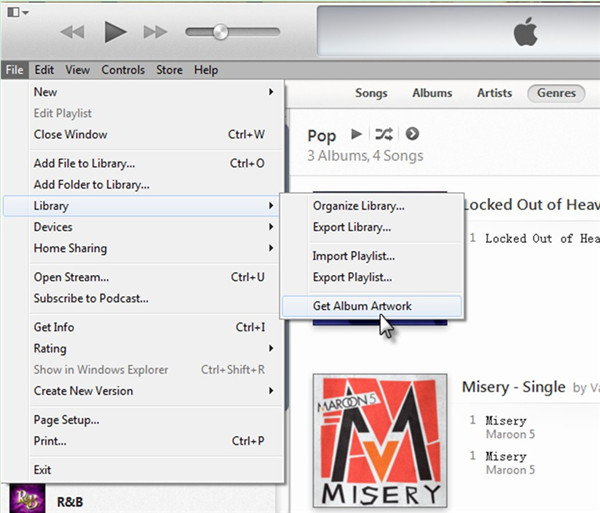Screen dimensions: 600x513
Task: Shuffle the Pop genre songs
Action: tap(383, 134)
